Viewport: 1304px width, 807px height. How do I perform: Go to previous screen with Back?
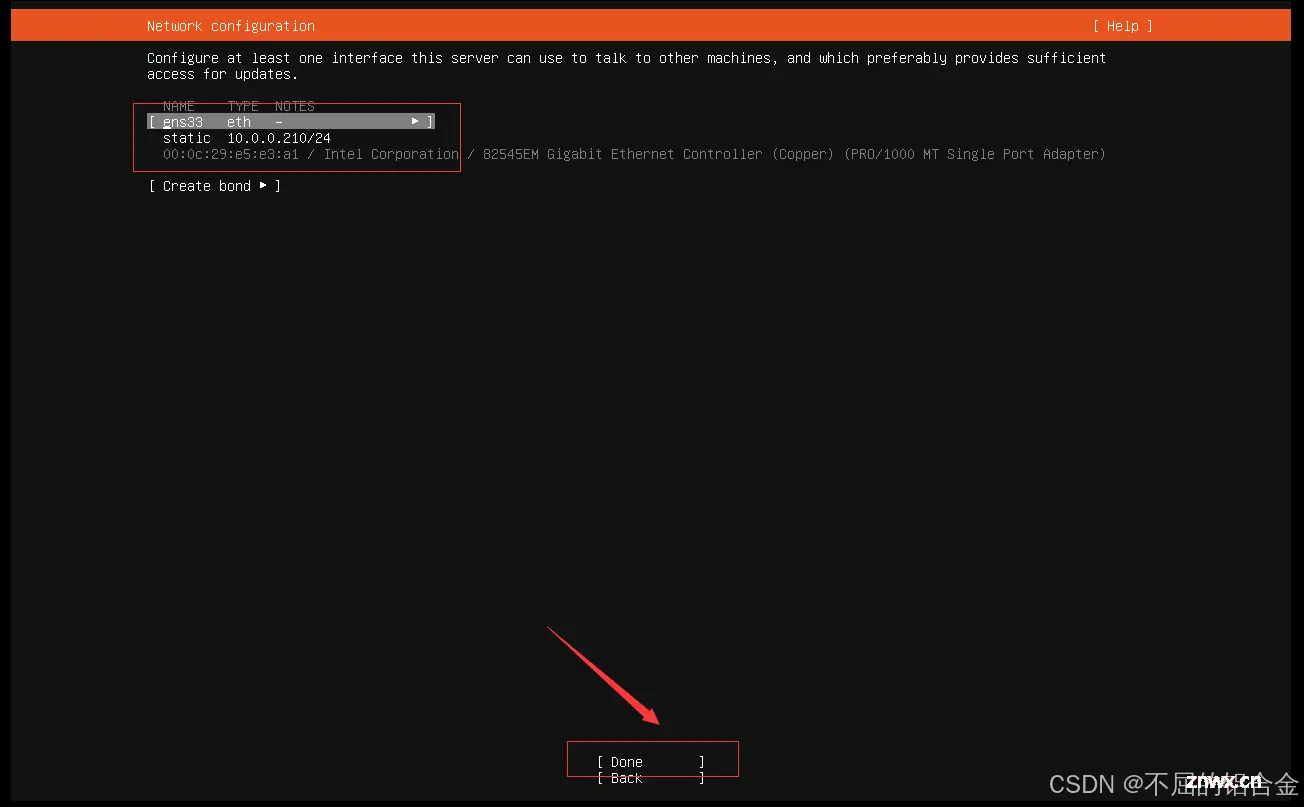coord(651,778)
